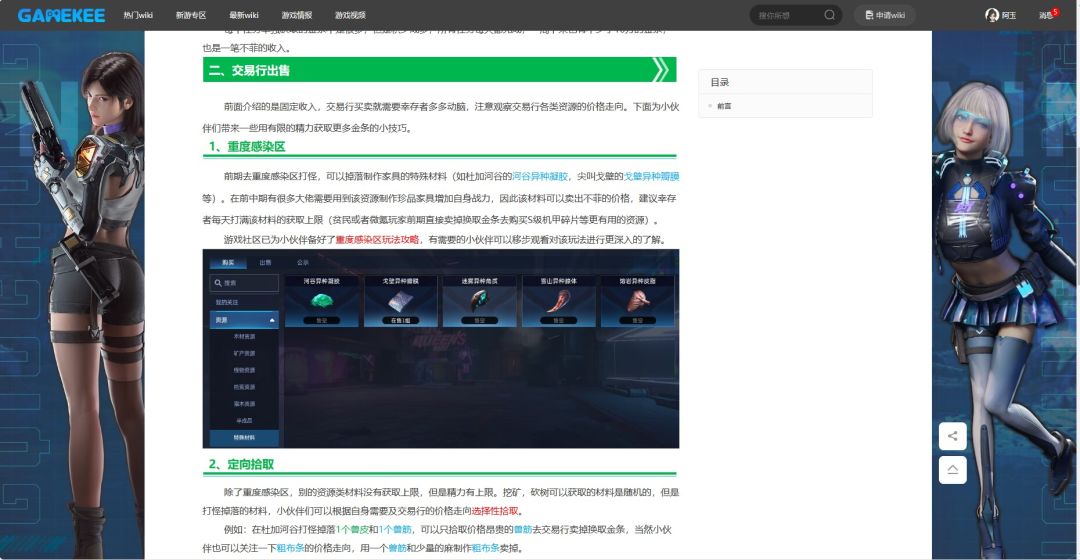Click the back-to-top arrow button
Image resolution: width=1080 pixels, height=560 pixels.
[953, 470]
